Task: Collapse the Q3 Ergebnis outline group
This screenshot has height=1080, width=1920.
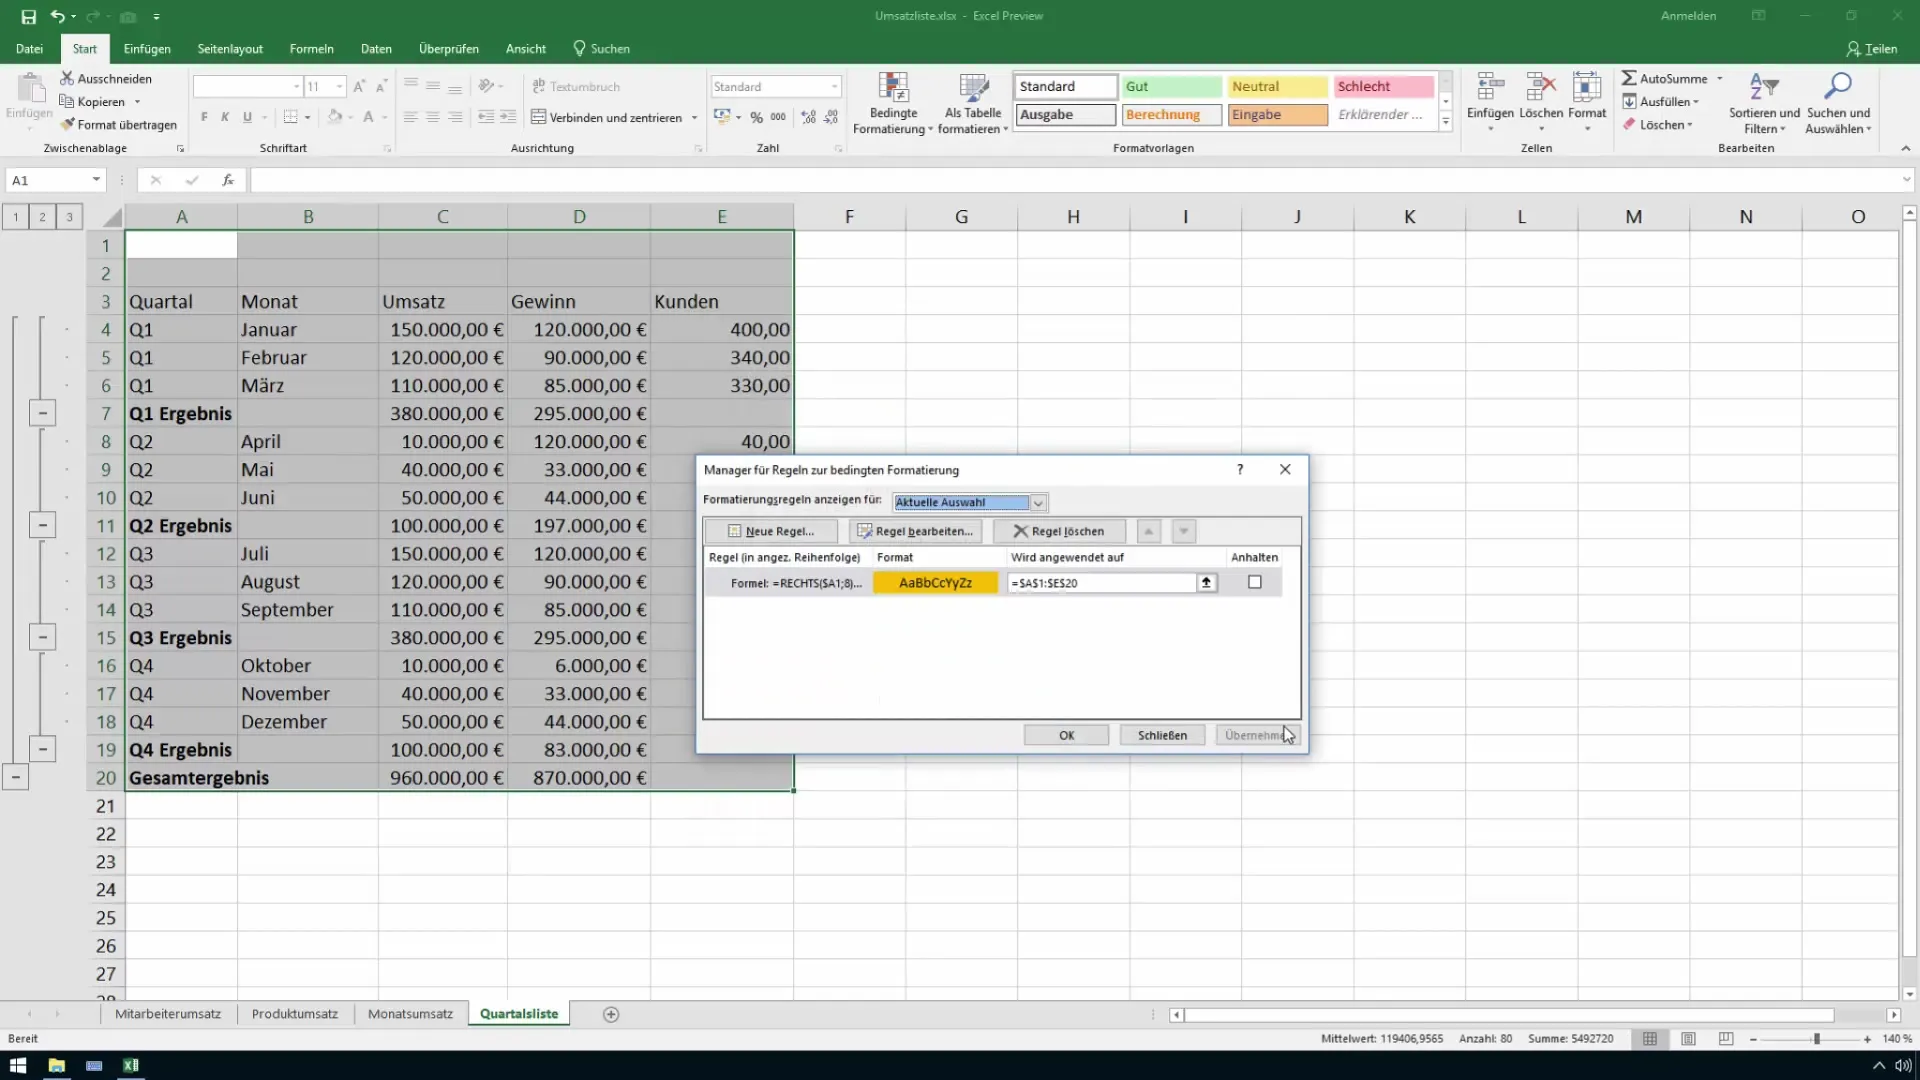Action: click(x=42, y=637)
